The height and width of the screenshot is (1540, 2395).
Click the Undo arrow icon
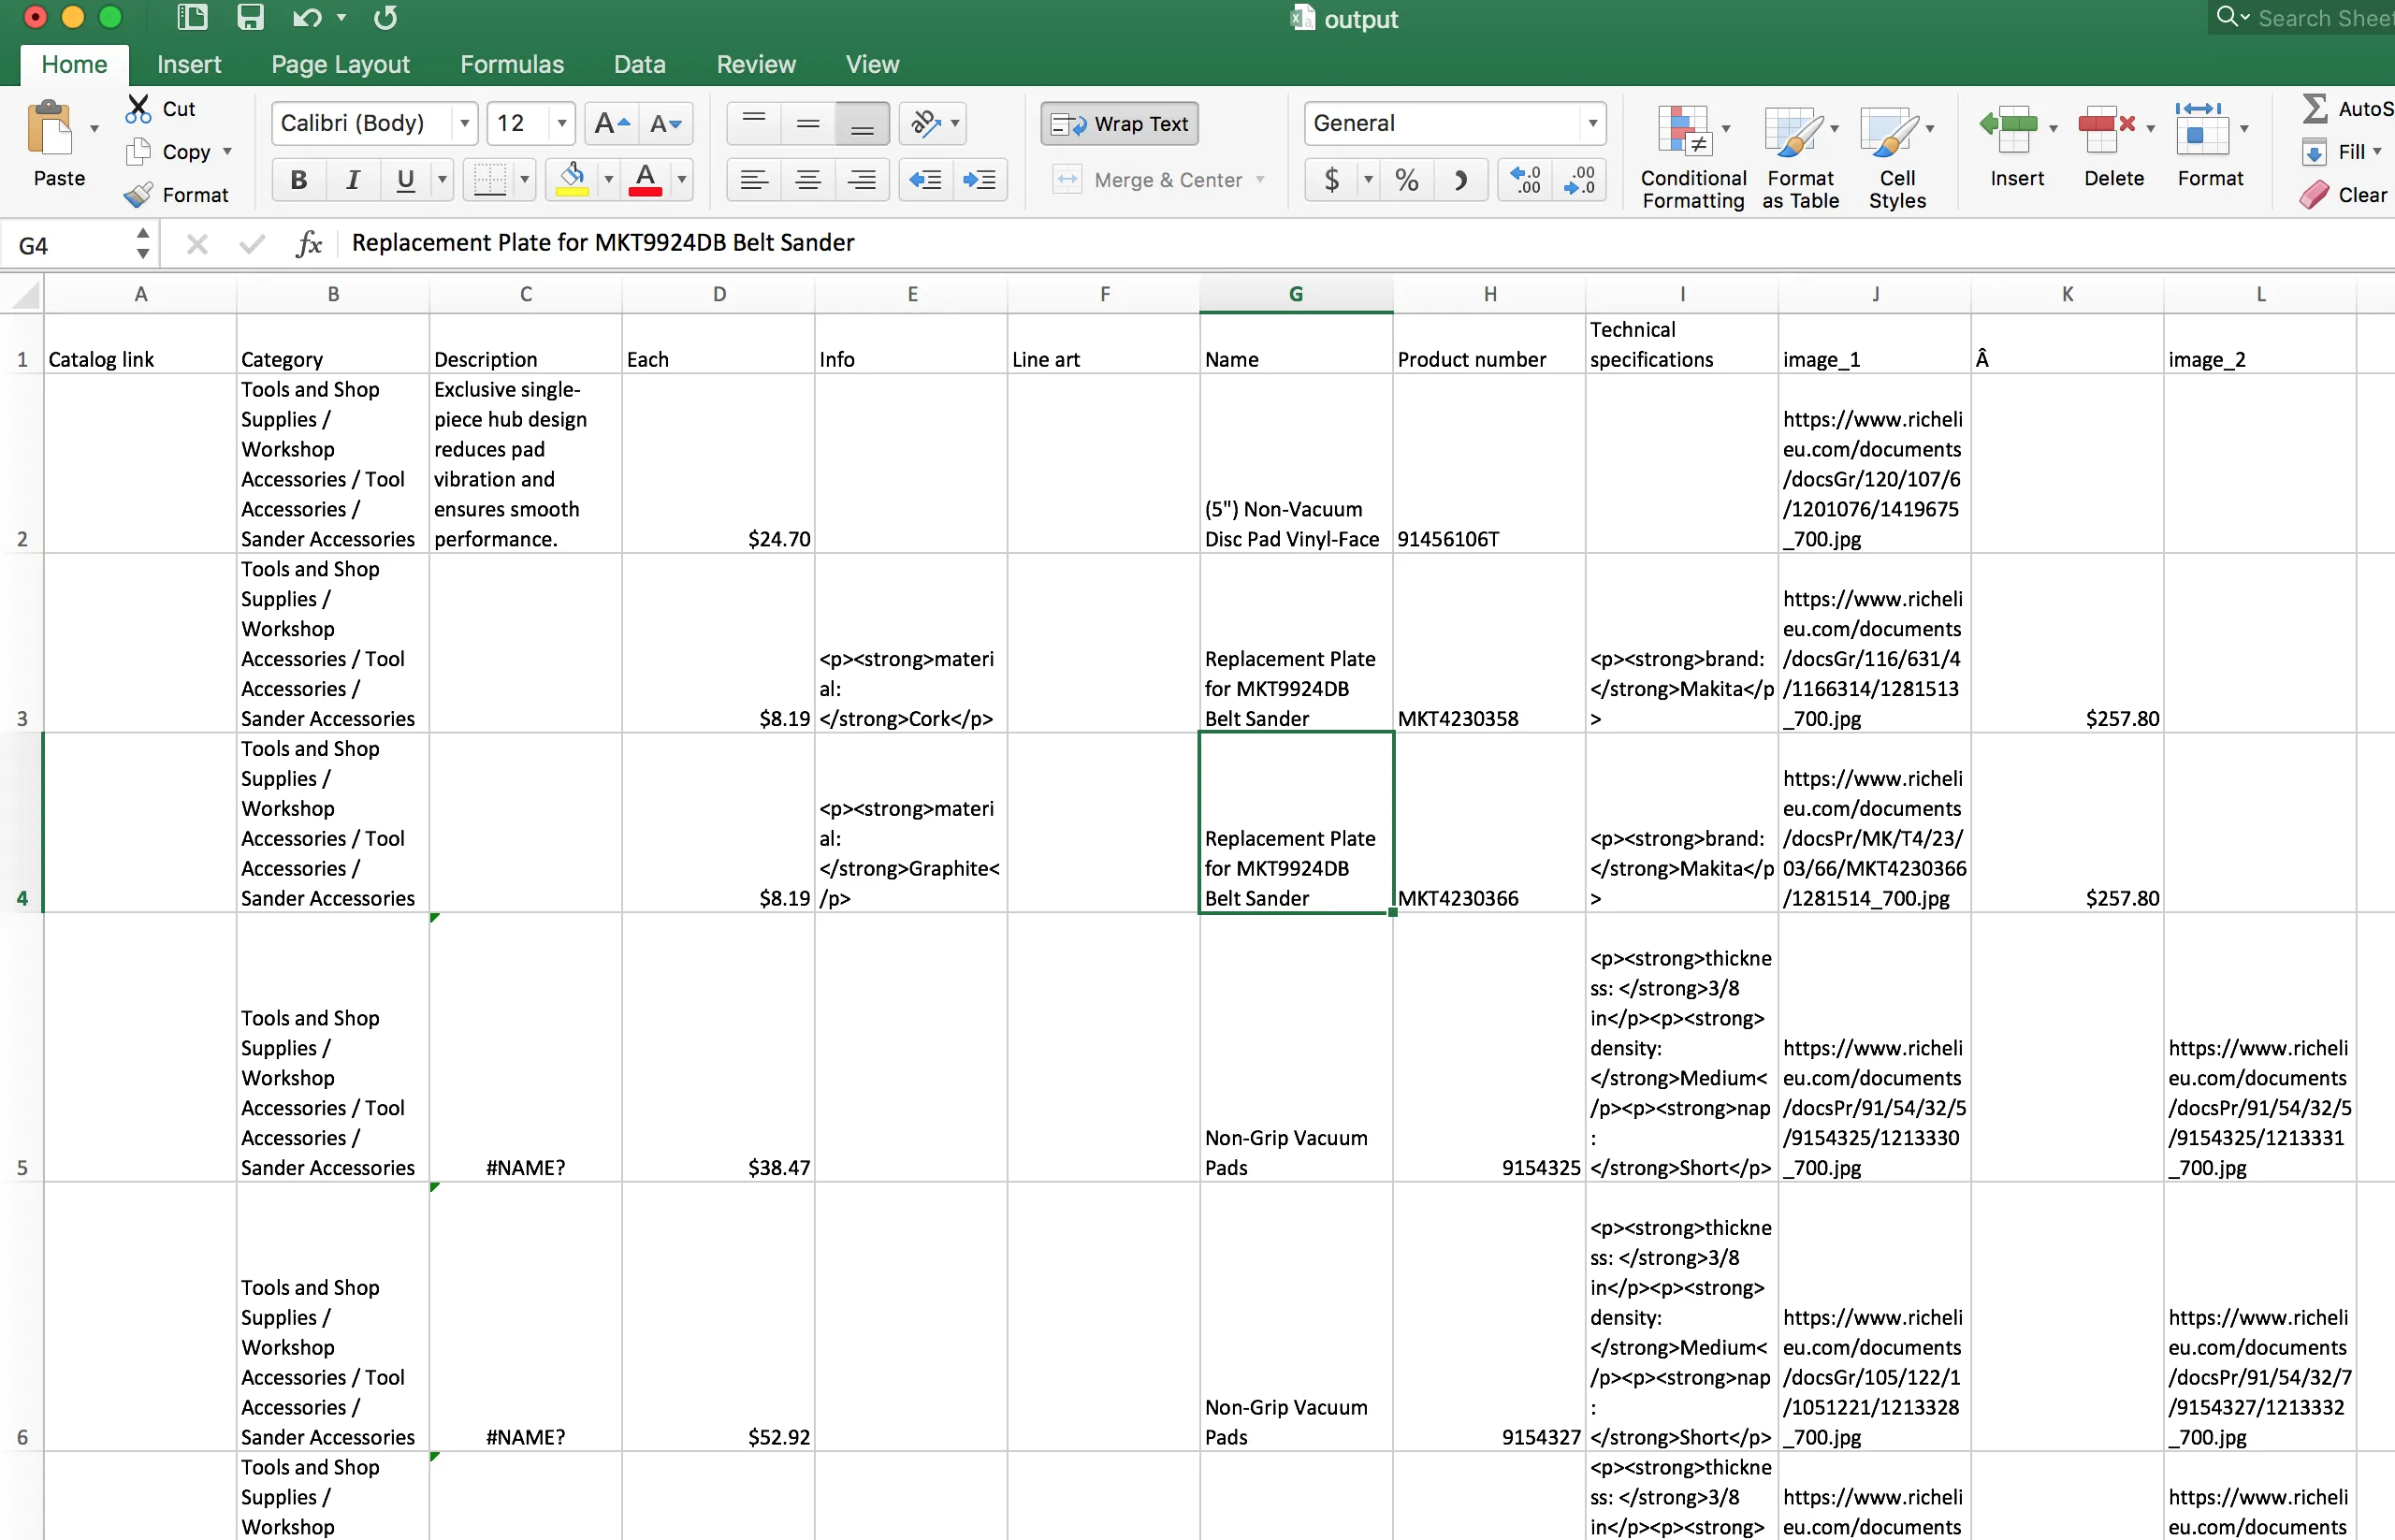[306, 17]
